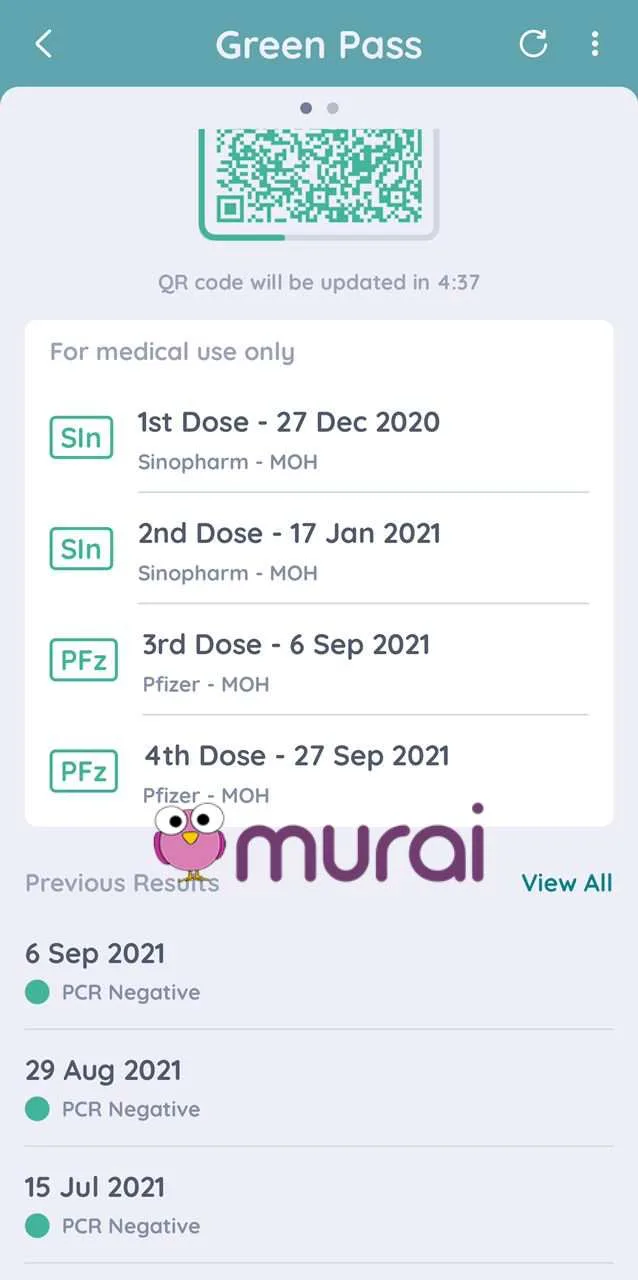Tap the back arrow icon
The width and height of the screenshot is (638, 1280).
[x=43, y=44]
